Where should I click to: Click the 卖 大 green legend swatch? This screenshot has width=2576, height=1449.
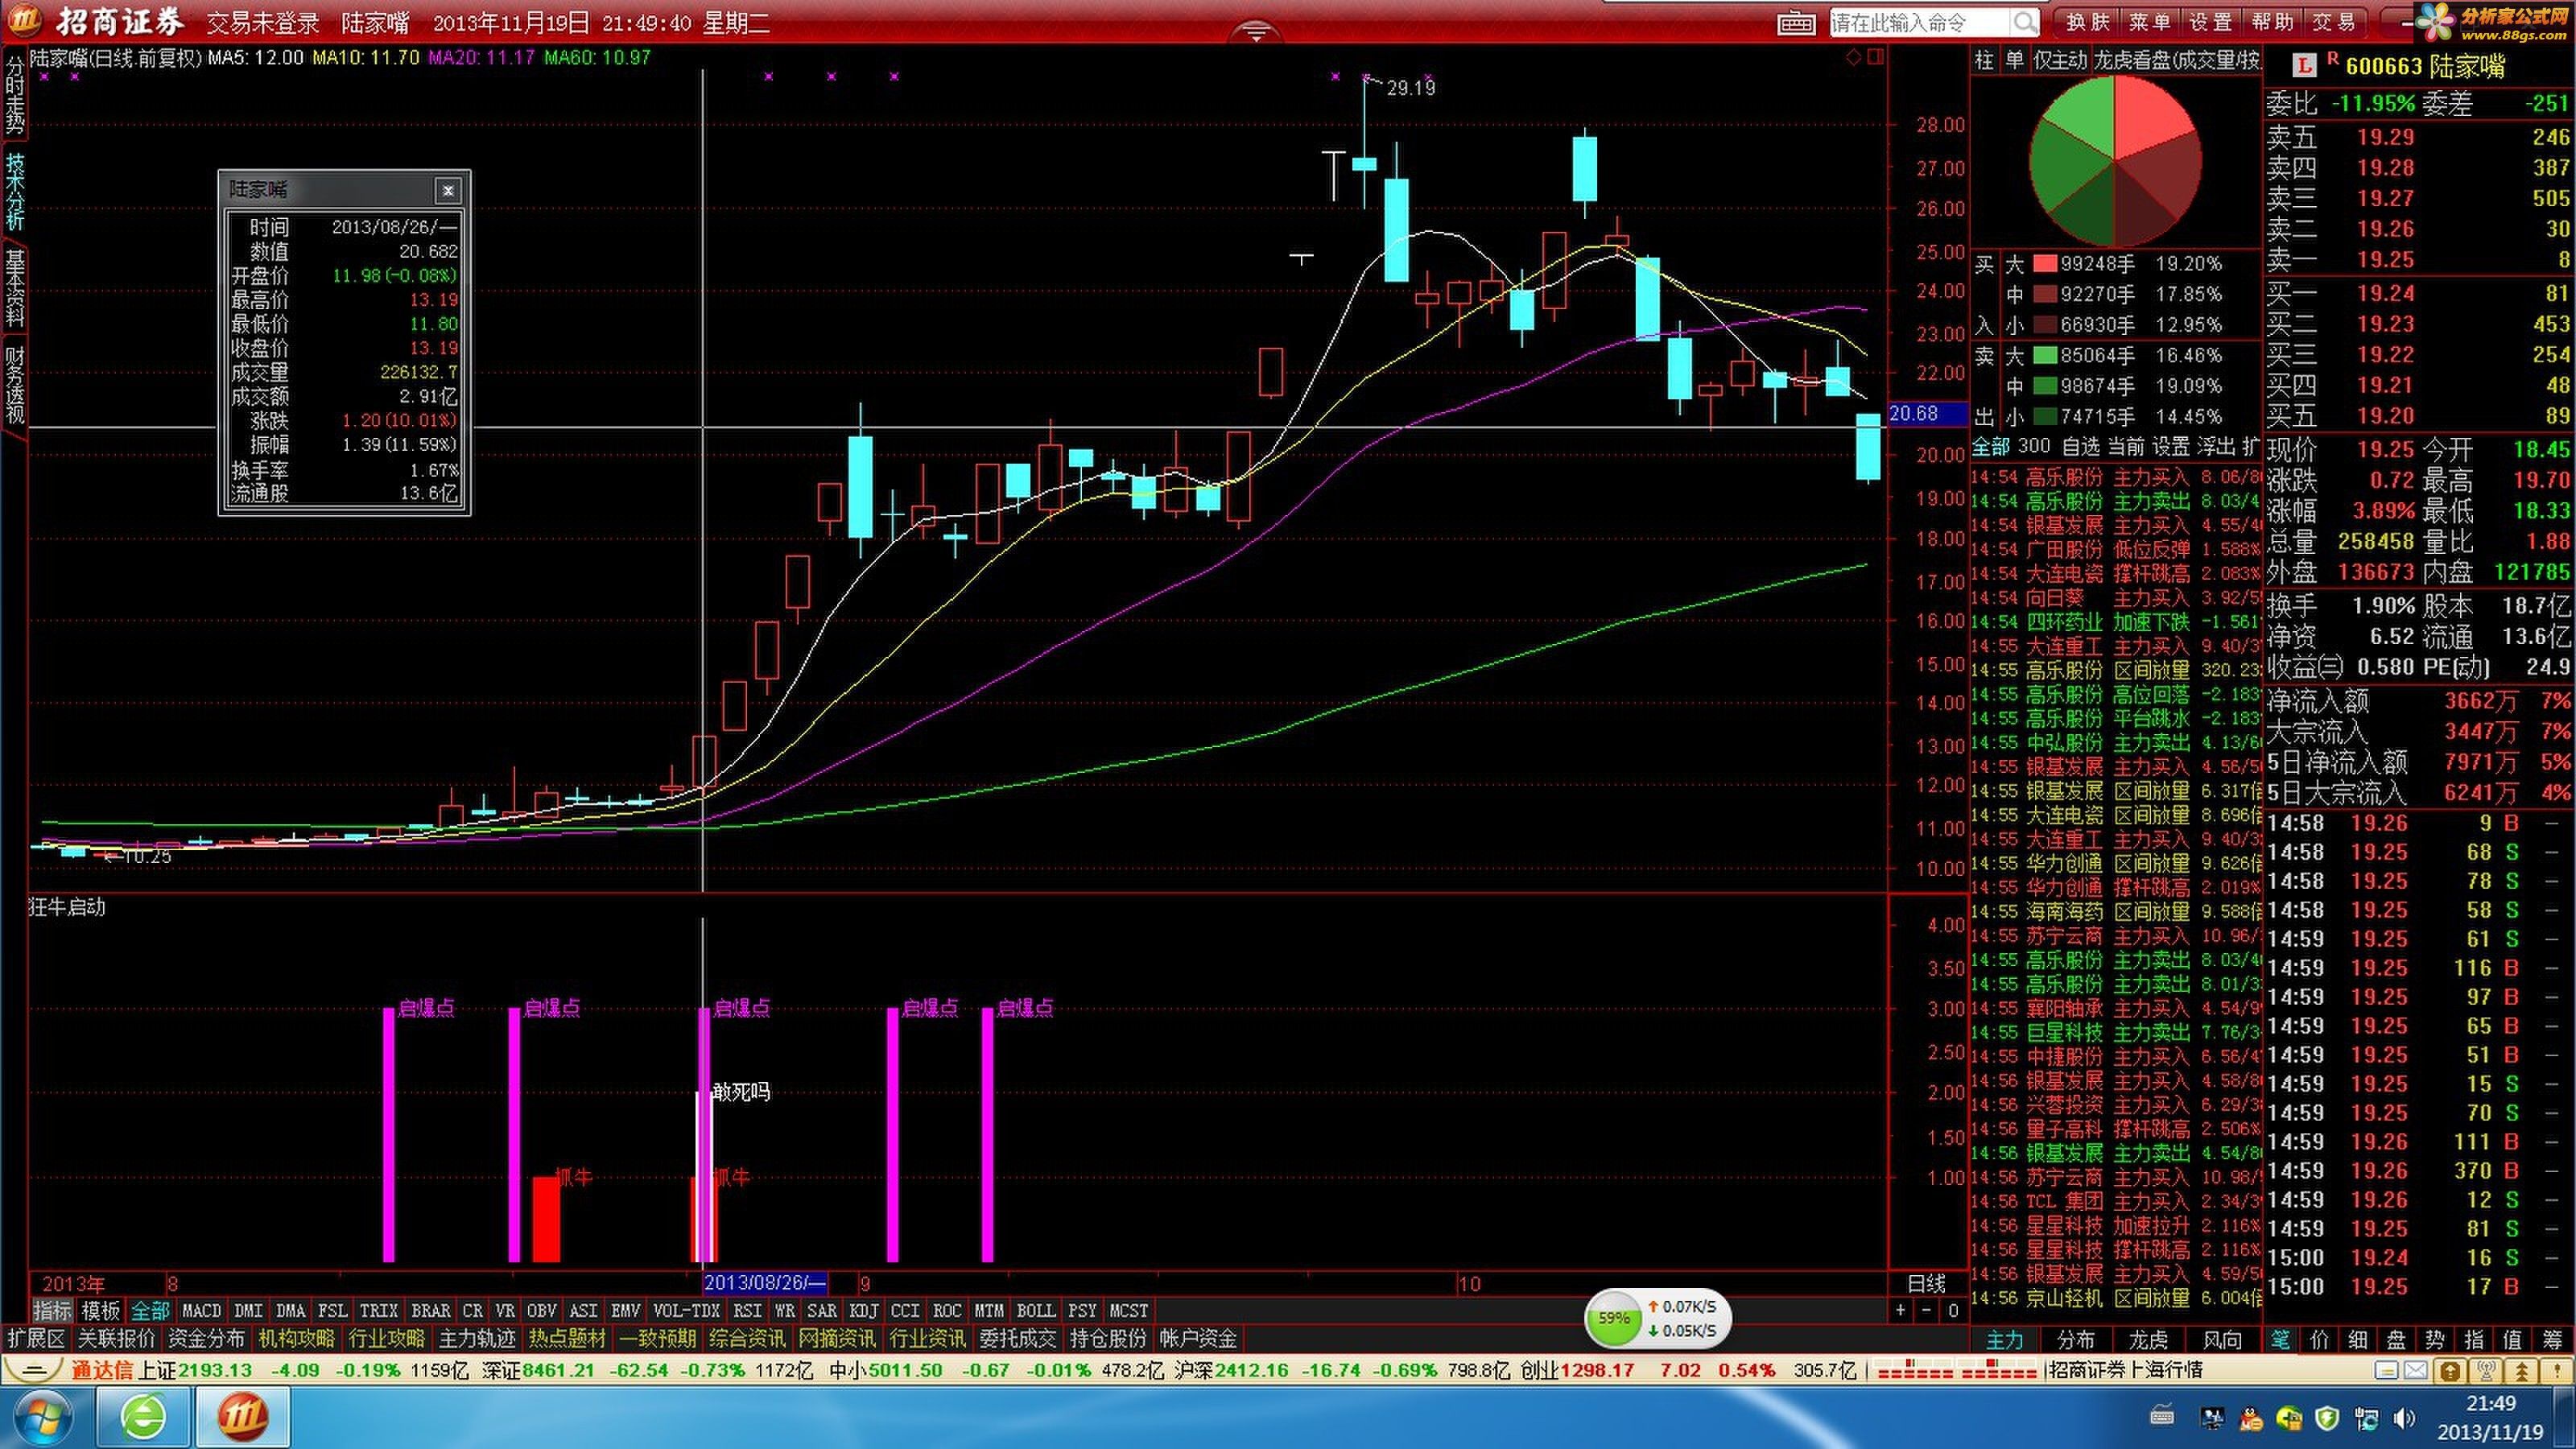(2045, 355)
